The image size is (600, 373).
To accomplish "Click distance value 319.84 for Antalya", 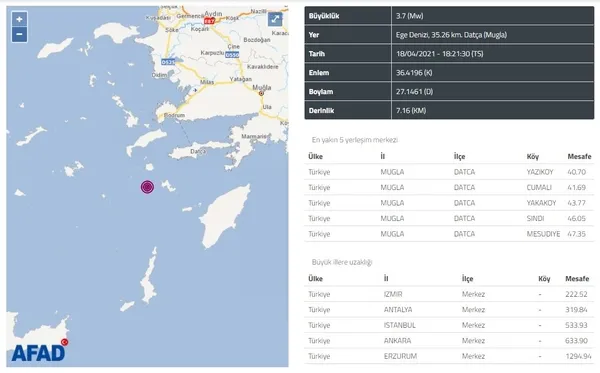I will pos(576,310).
